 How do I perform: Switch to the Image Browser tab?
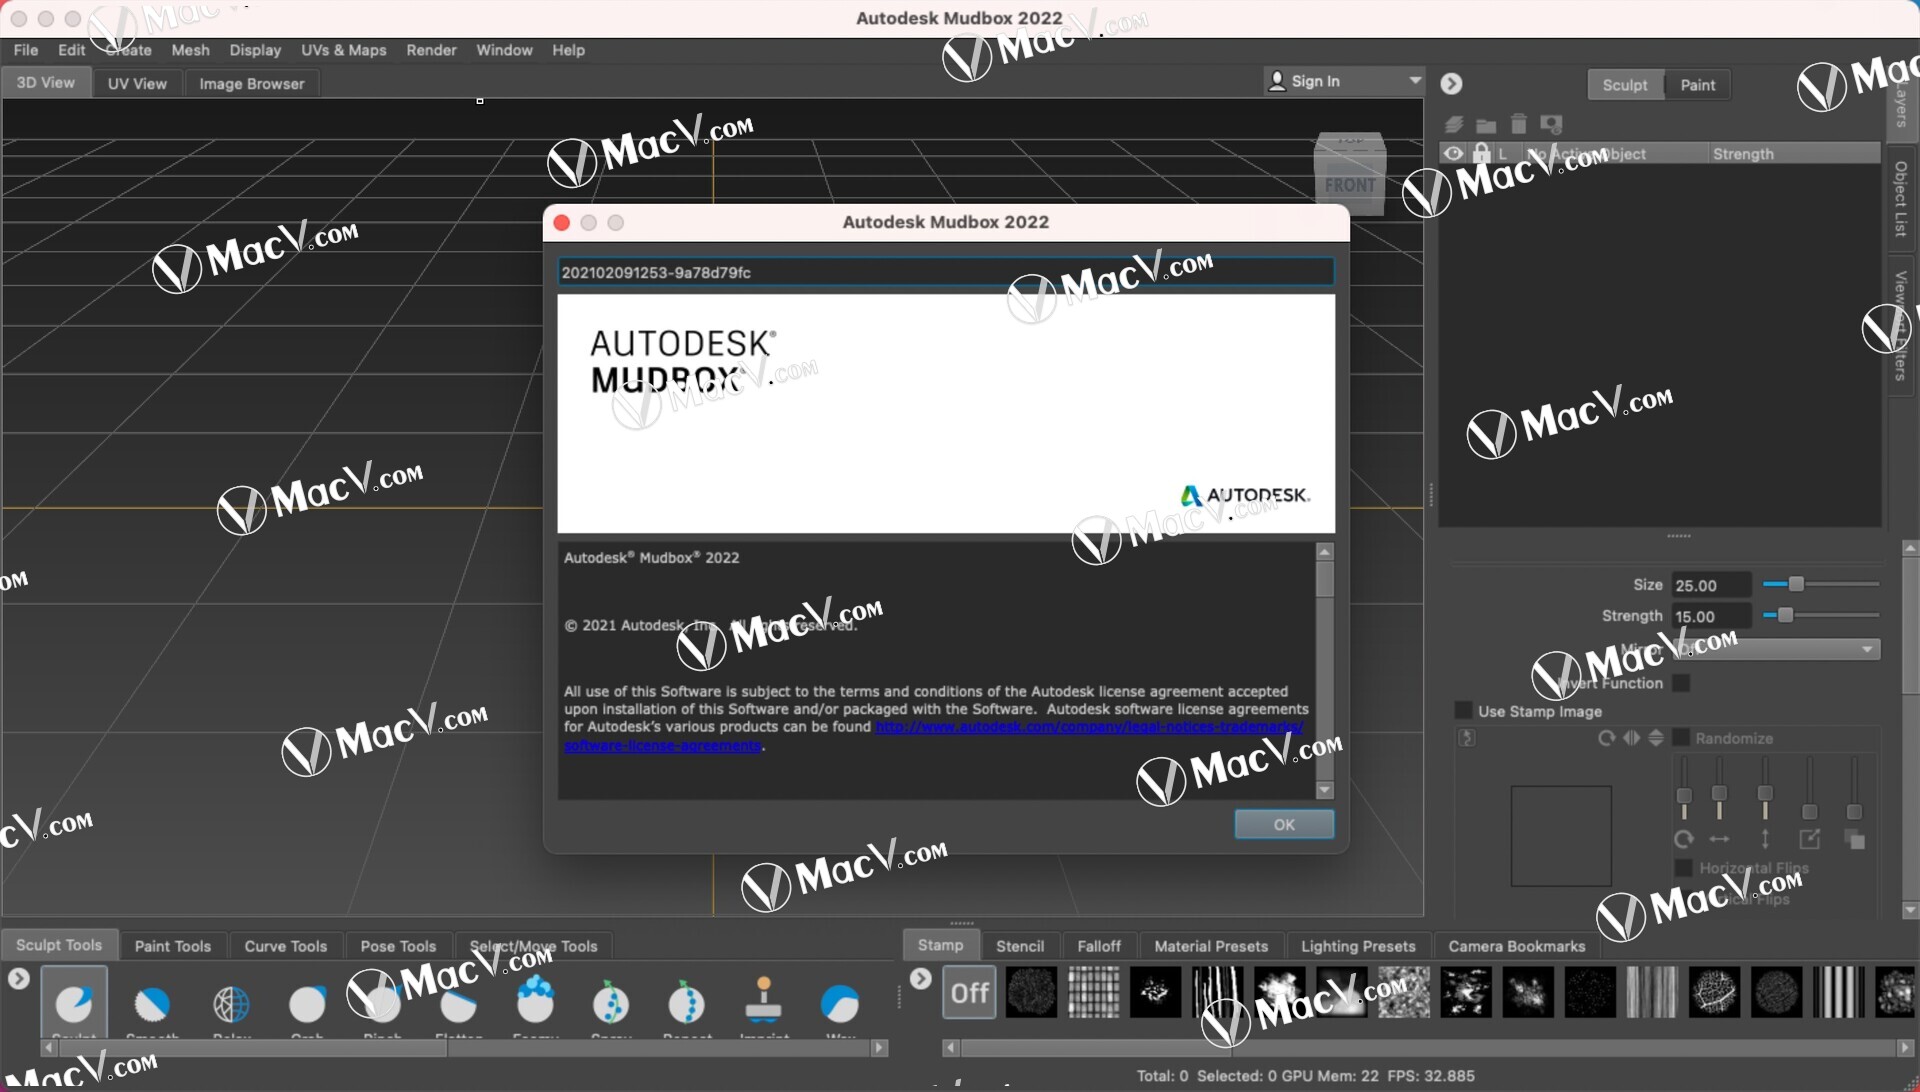pos(251,84)
